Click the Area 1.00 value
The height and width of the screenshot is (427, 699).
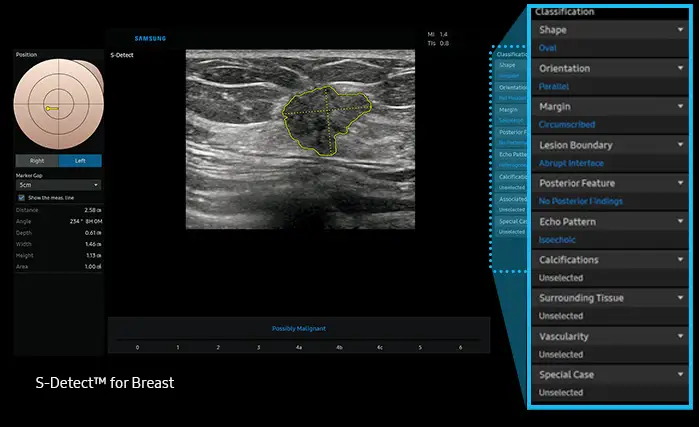point(93,267)
